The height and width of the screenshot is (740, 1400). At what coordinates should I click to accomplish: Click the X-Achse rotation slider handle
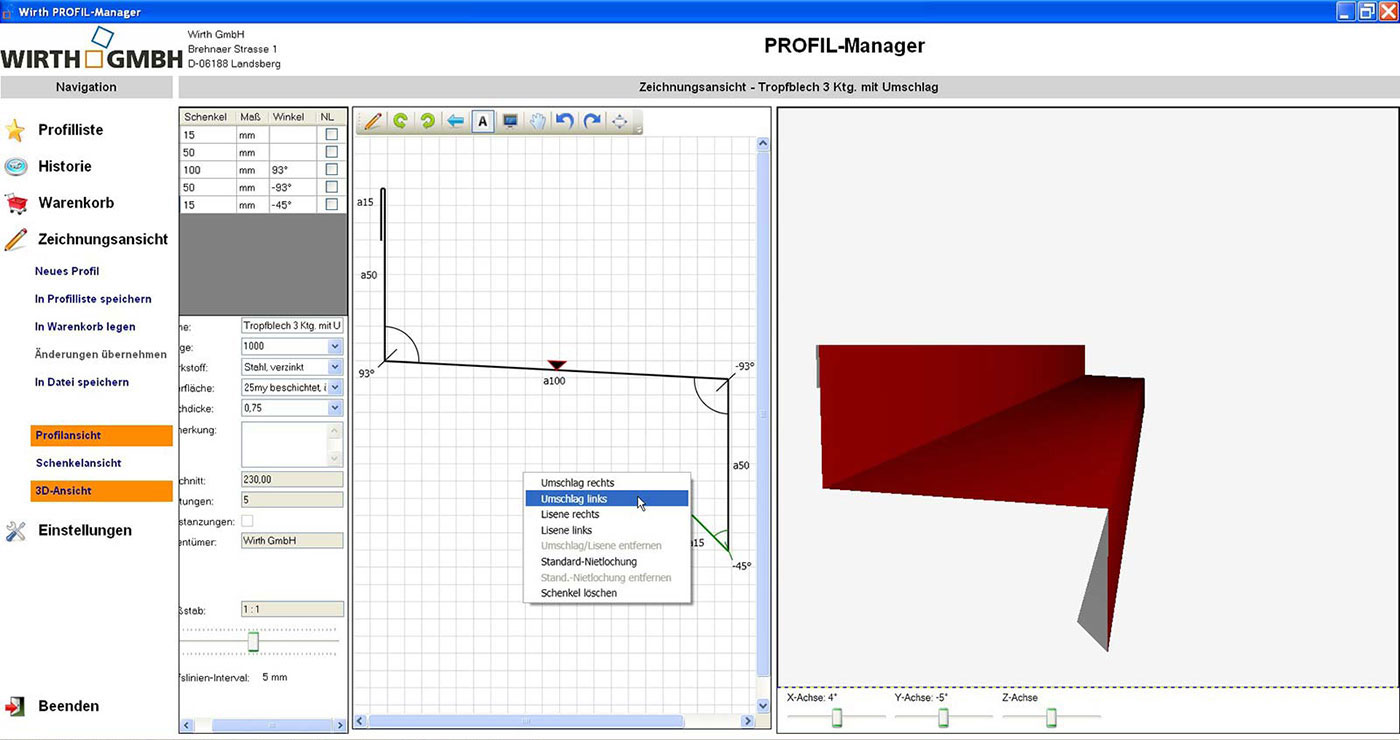(837, 717)
